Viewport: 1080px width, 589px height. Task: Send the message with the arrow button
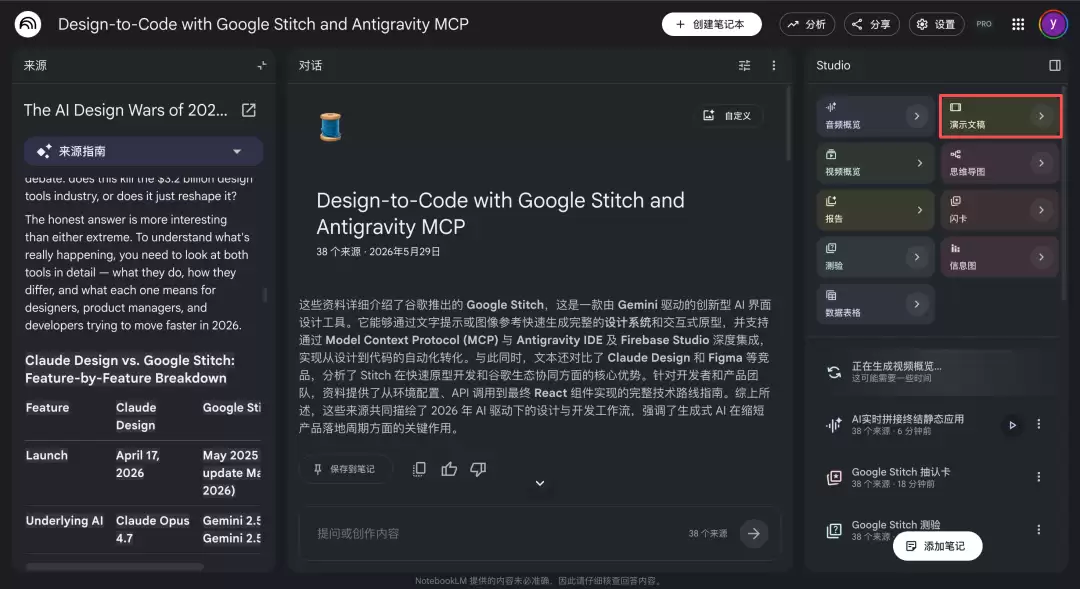pyautogui.click(x=754, y=533)
